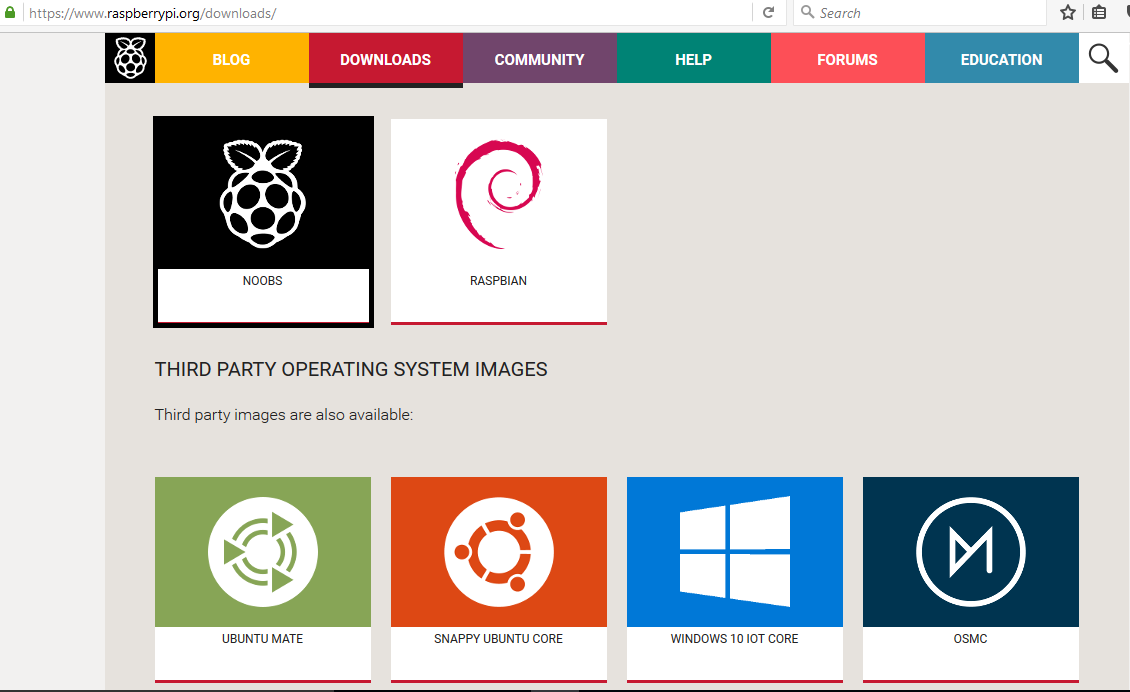
Task: Click the Raspberry Pi logo home icon
Action: click(130, 58)
